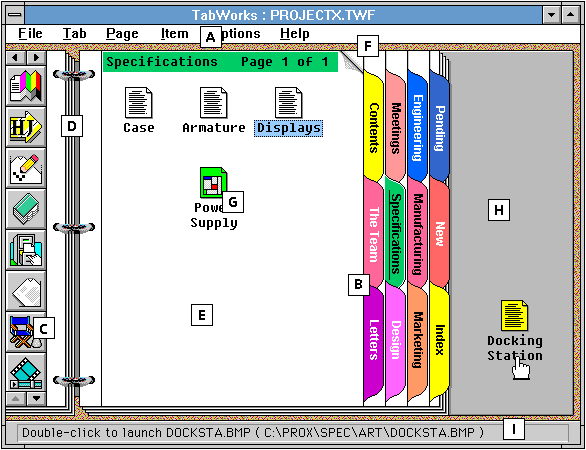Switch to the yellow Contents tab
Screen dimensions: 586x450
point(373,127)
